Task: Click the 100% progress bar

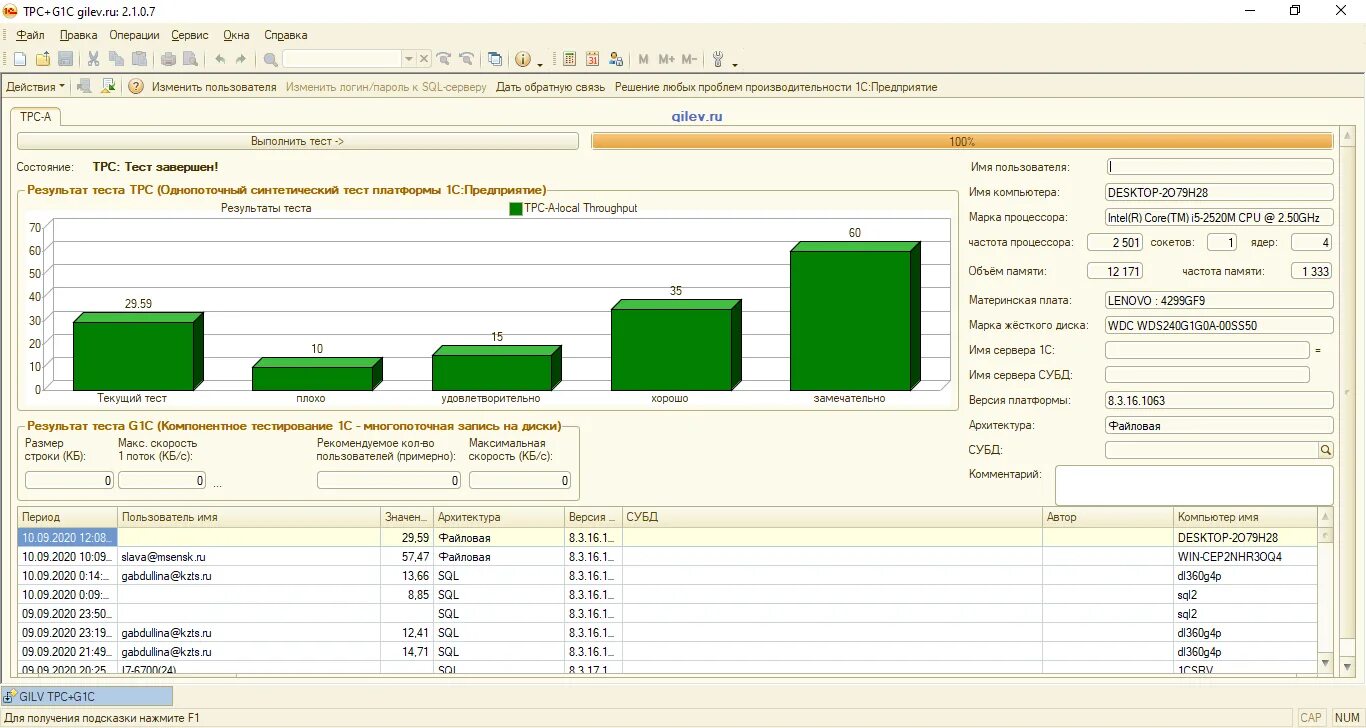Action: point(962,142)
